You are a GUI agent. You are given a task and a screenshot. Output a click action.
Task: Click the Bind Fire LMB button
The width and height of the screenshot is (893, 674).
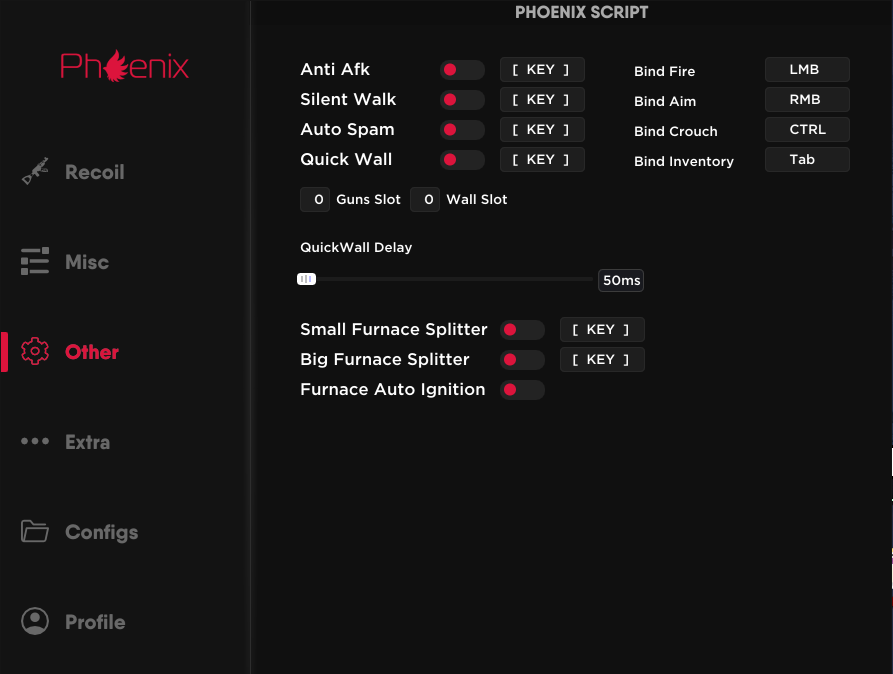click(x=807, y=70)
